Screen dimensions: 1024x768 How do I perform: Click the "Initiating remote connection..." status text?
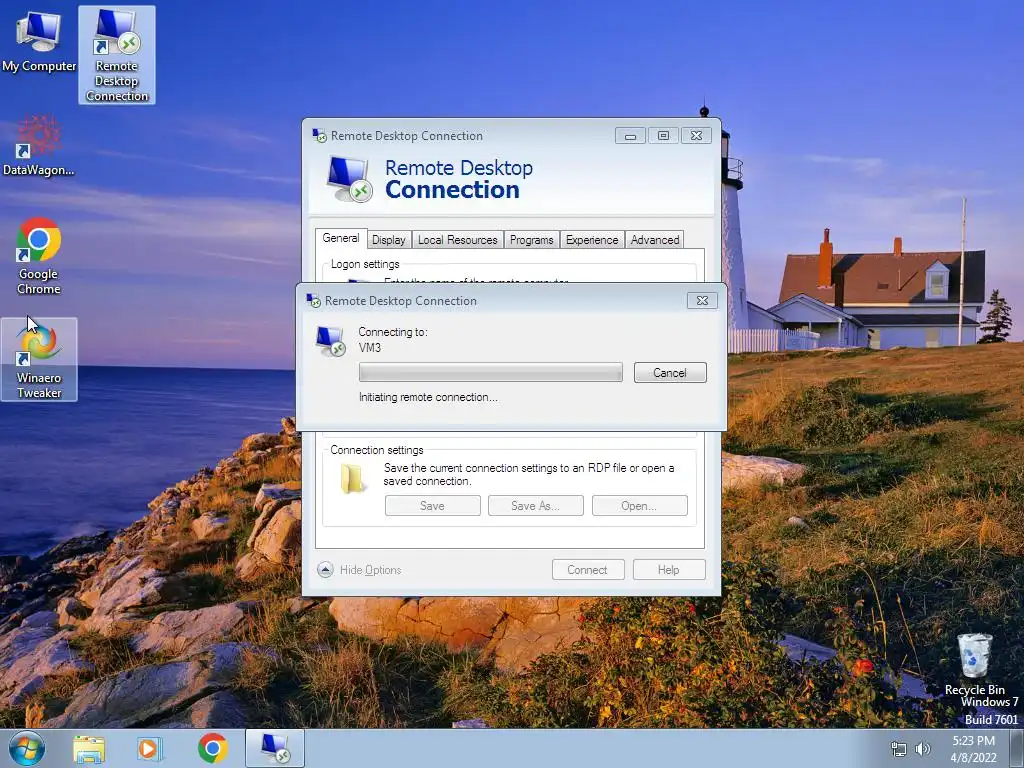pos(428,397)
